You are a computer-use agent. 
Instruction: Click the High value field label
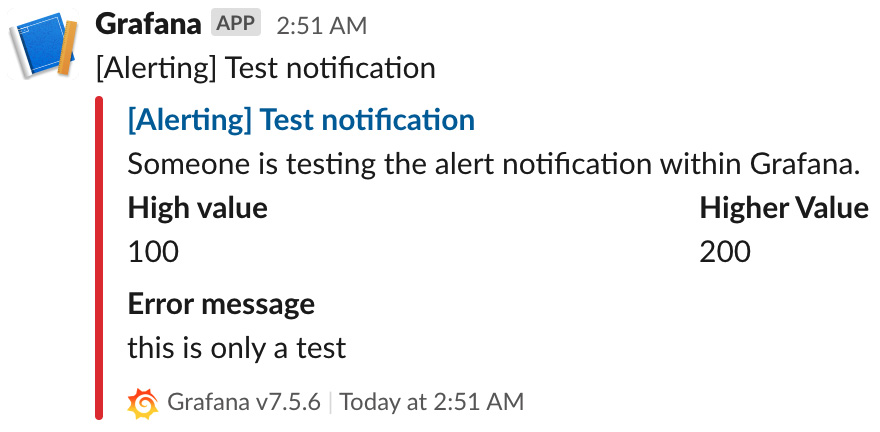pyautogui.click(x=198, y=209)
